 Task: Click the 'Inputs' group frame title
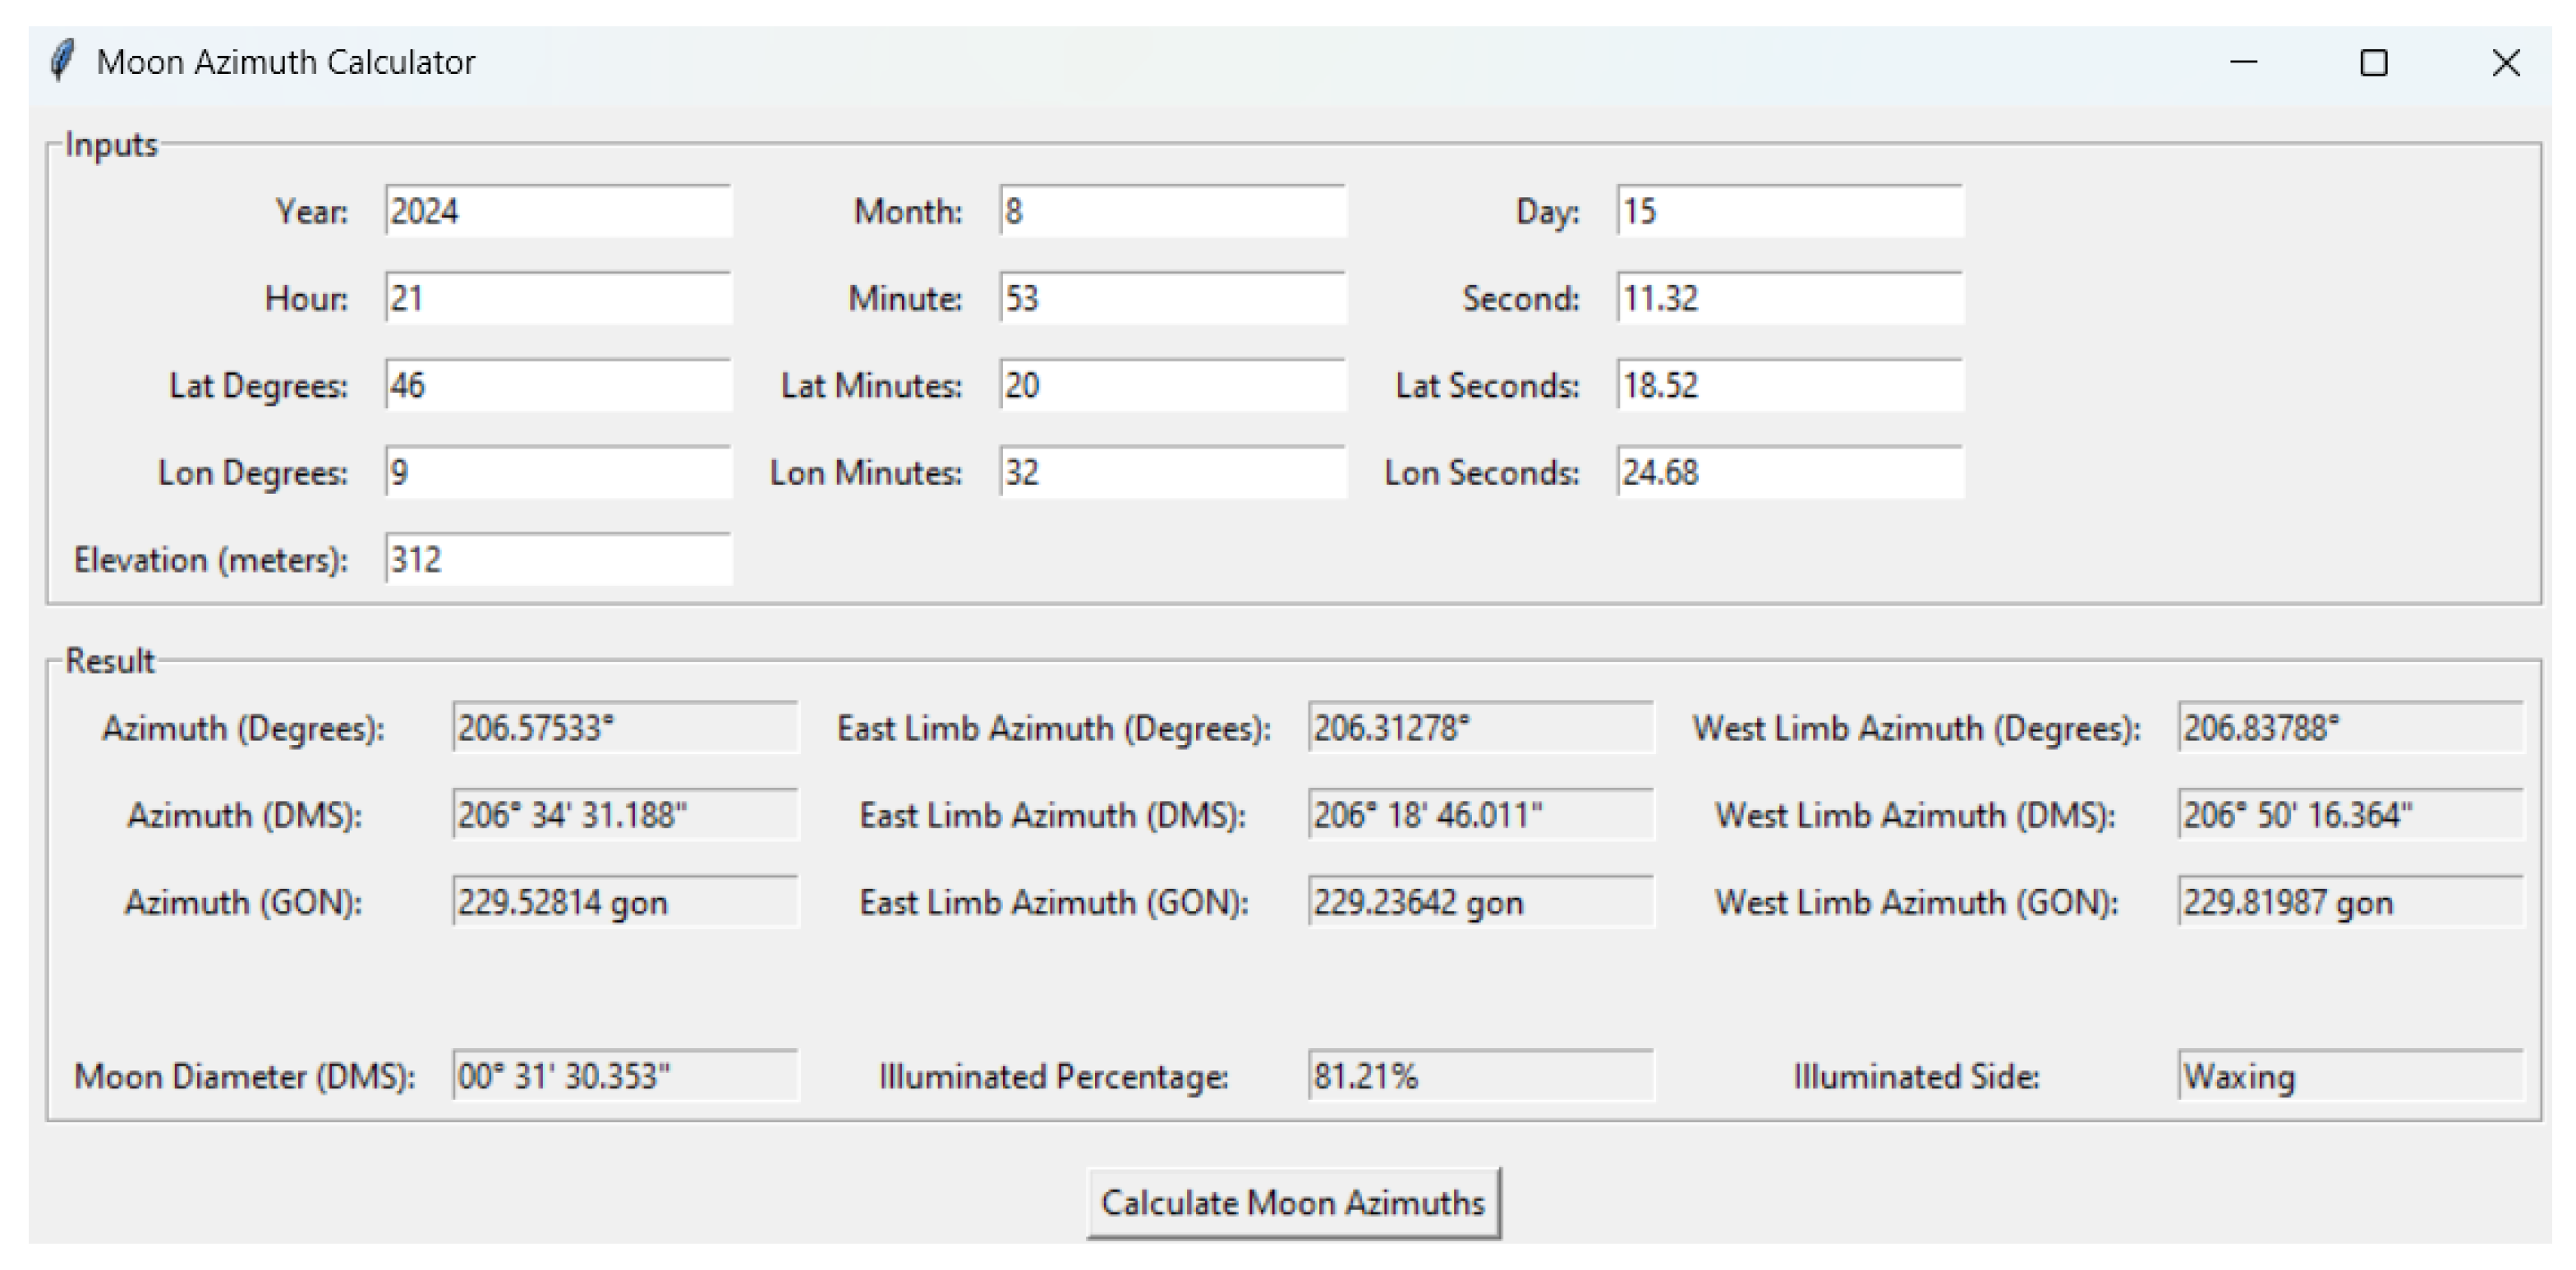111,145
